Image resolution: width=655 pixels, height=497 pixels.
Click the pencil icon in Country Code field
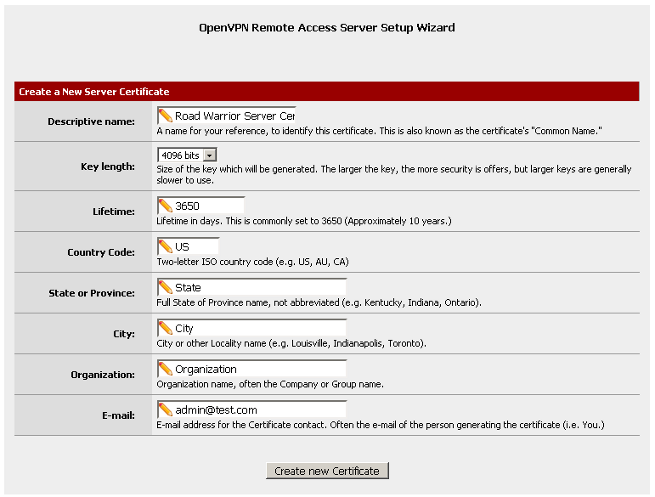165,246
